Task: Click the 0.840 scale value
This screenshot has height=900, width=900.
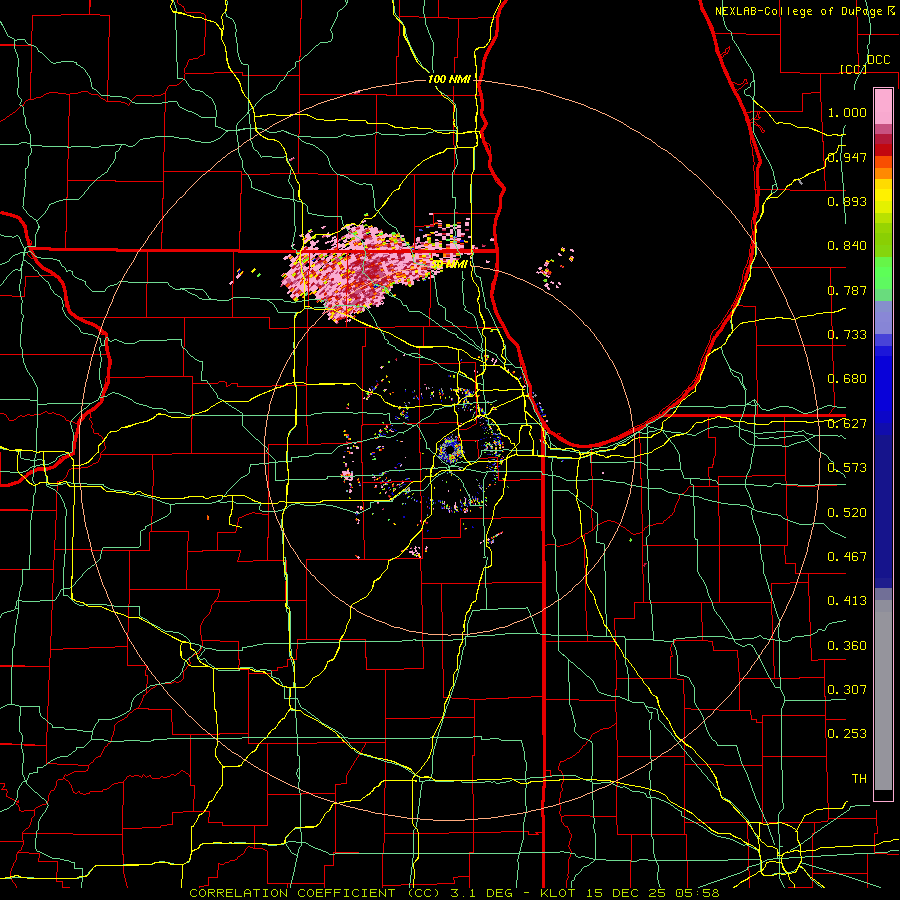Action: (847, 246)
